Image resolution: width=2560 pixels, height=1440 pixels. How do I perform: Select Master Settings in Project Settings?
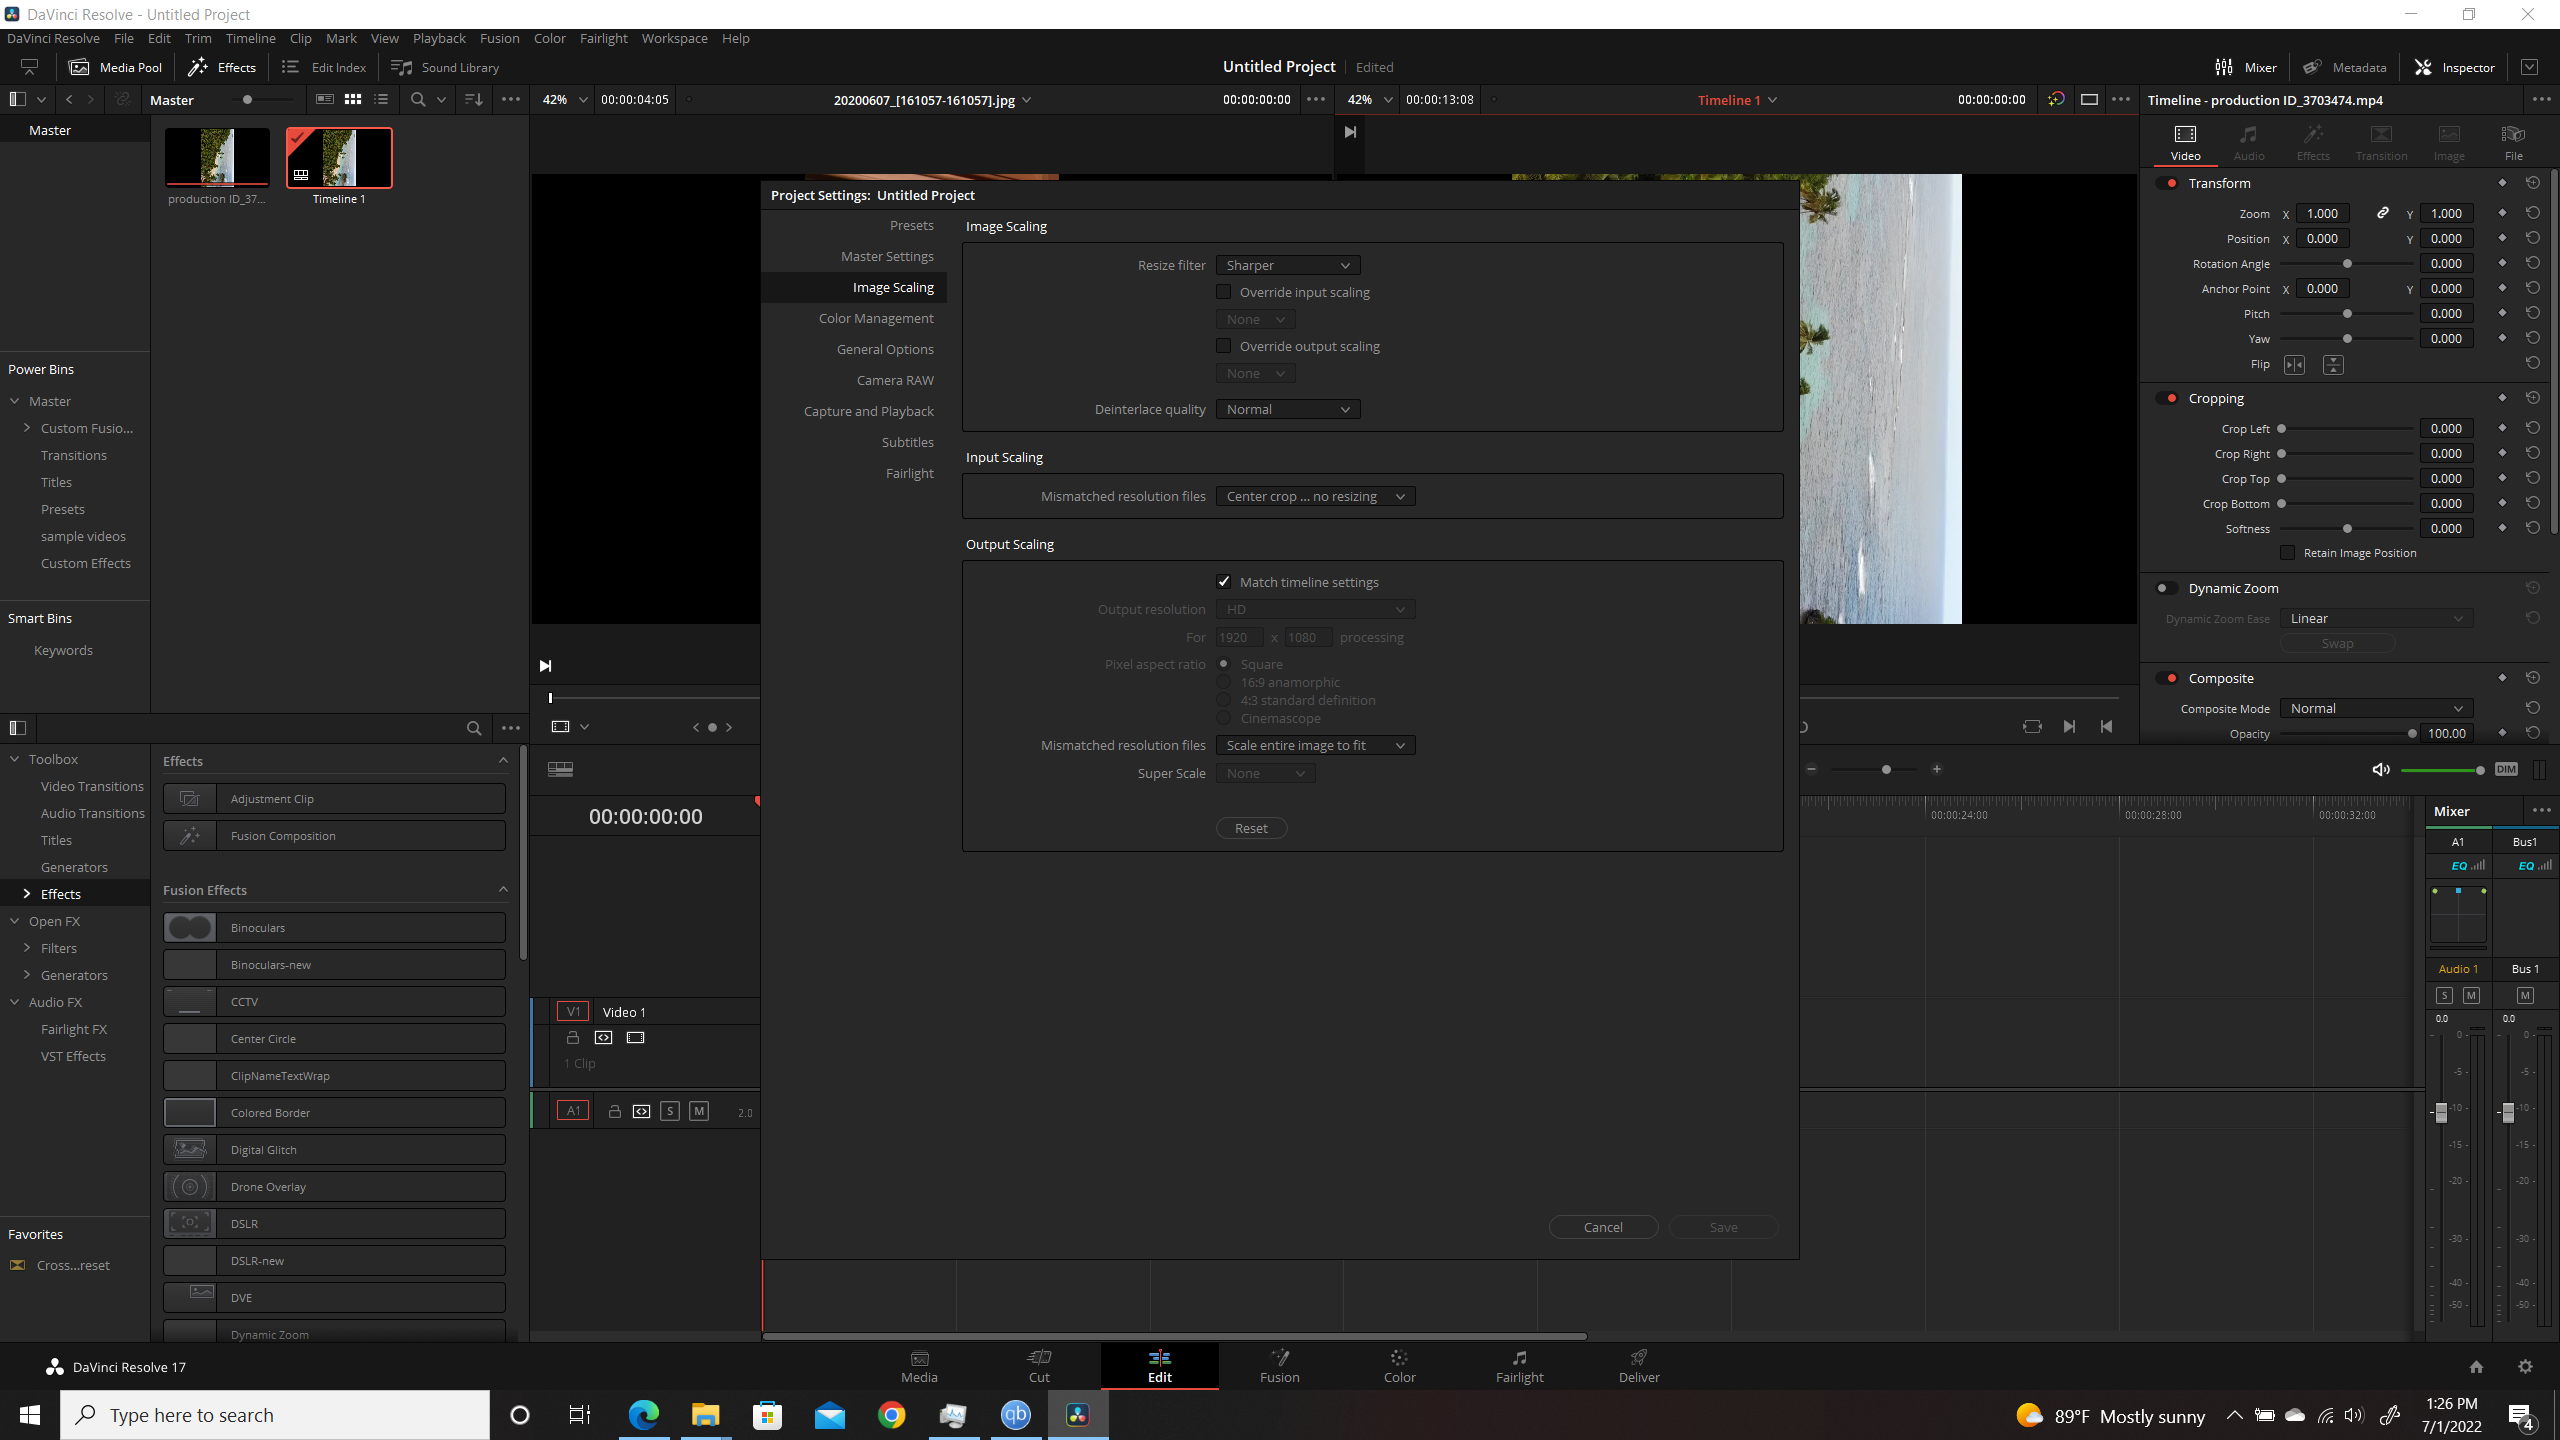click(887, 256)
